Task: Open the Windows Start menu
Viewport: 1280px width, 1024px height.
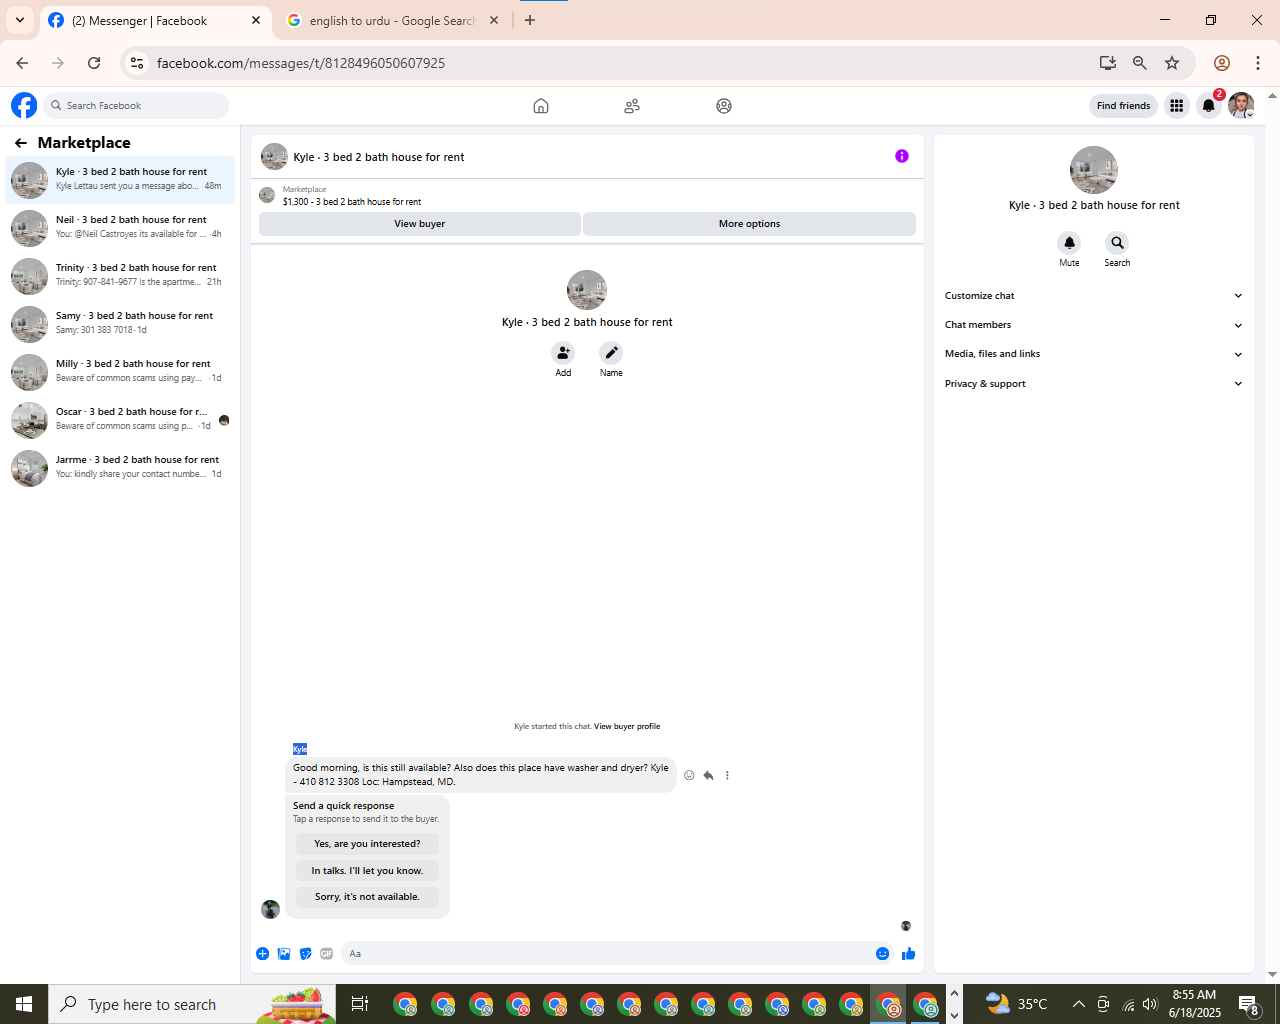Action: [x=24, y=1004]
